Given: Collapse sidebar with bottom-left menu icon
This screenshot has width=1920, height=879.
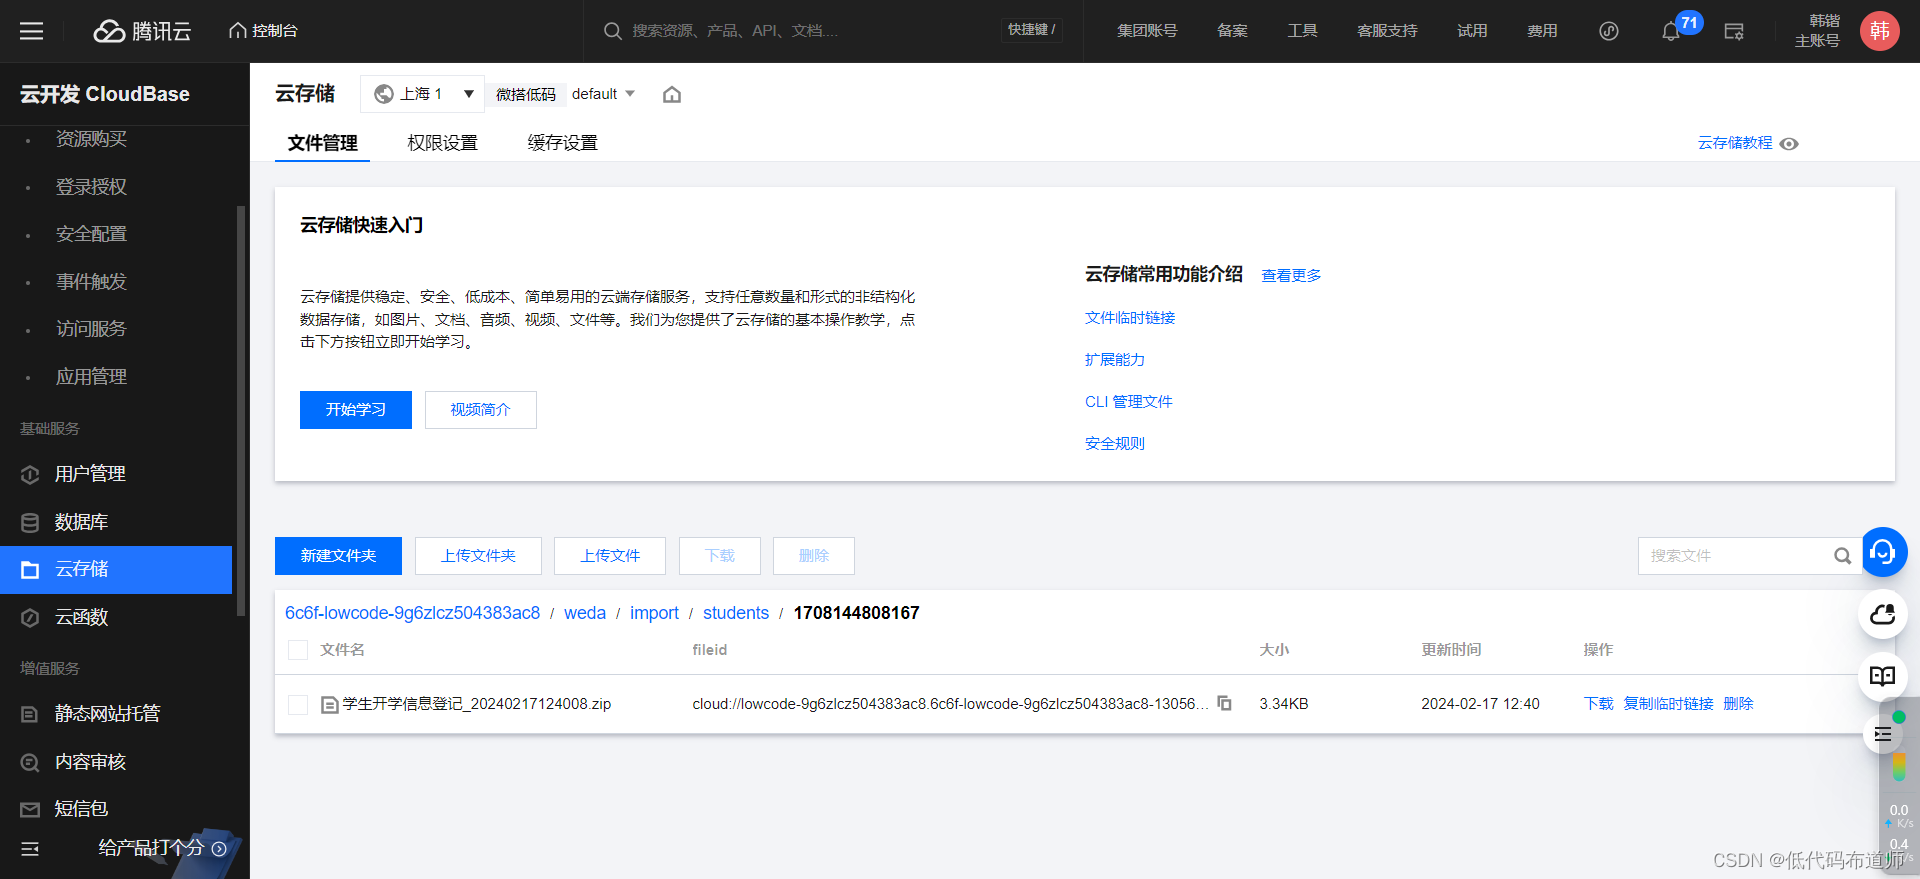Looking at the screenshot, I should pos(30,849).
